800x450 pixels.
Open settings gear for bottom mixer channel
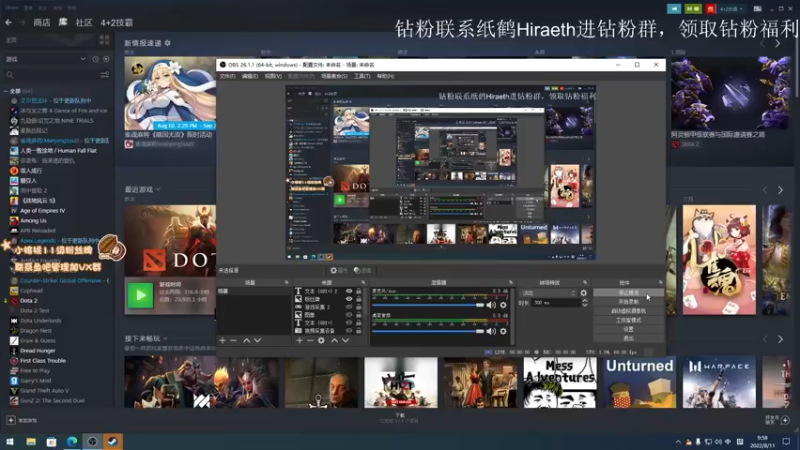pos(503,331)
